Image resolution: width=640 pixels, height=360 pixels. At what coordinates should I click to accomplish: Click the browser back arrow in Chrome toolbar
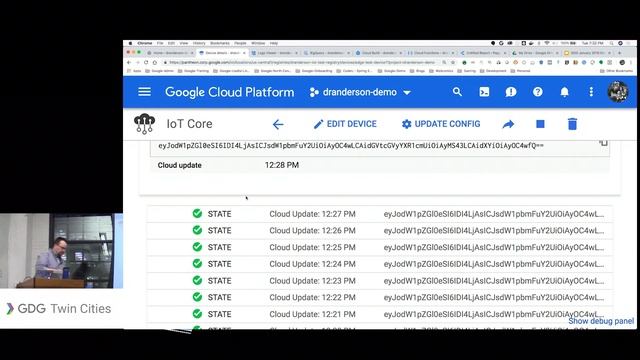129,62
